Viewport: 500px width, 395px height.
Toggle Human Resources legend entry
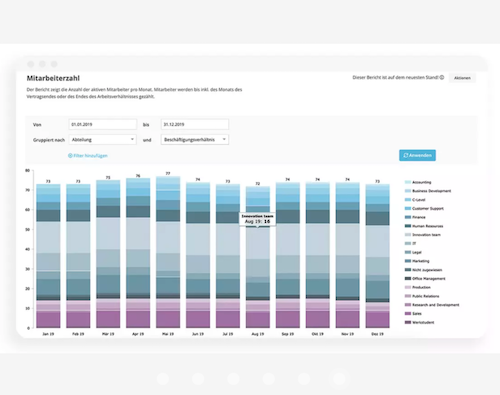click(x=424, y=226)
